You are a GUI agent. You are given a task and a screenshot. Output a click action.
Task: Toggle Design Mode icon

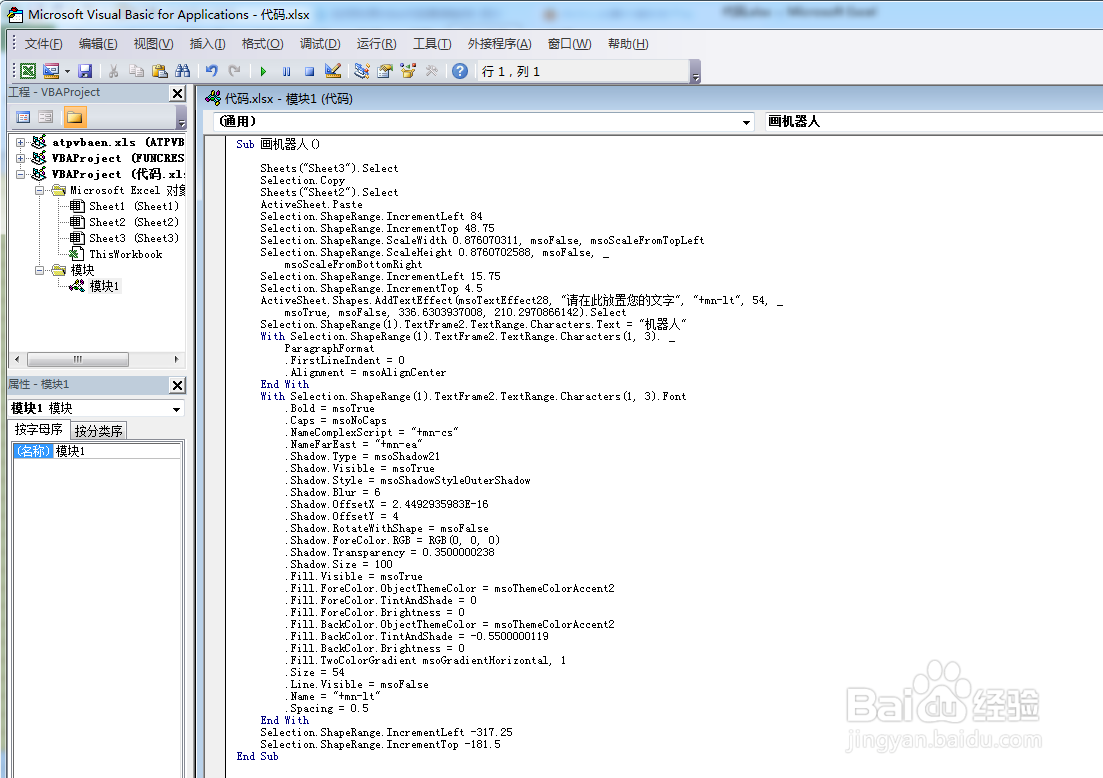333,71
